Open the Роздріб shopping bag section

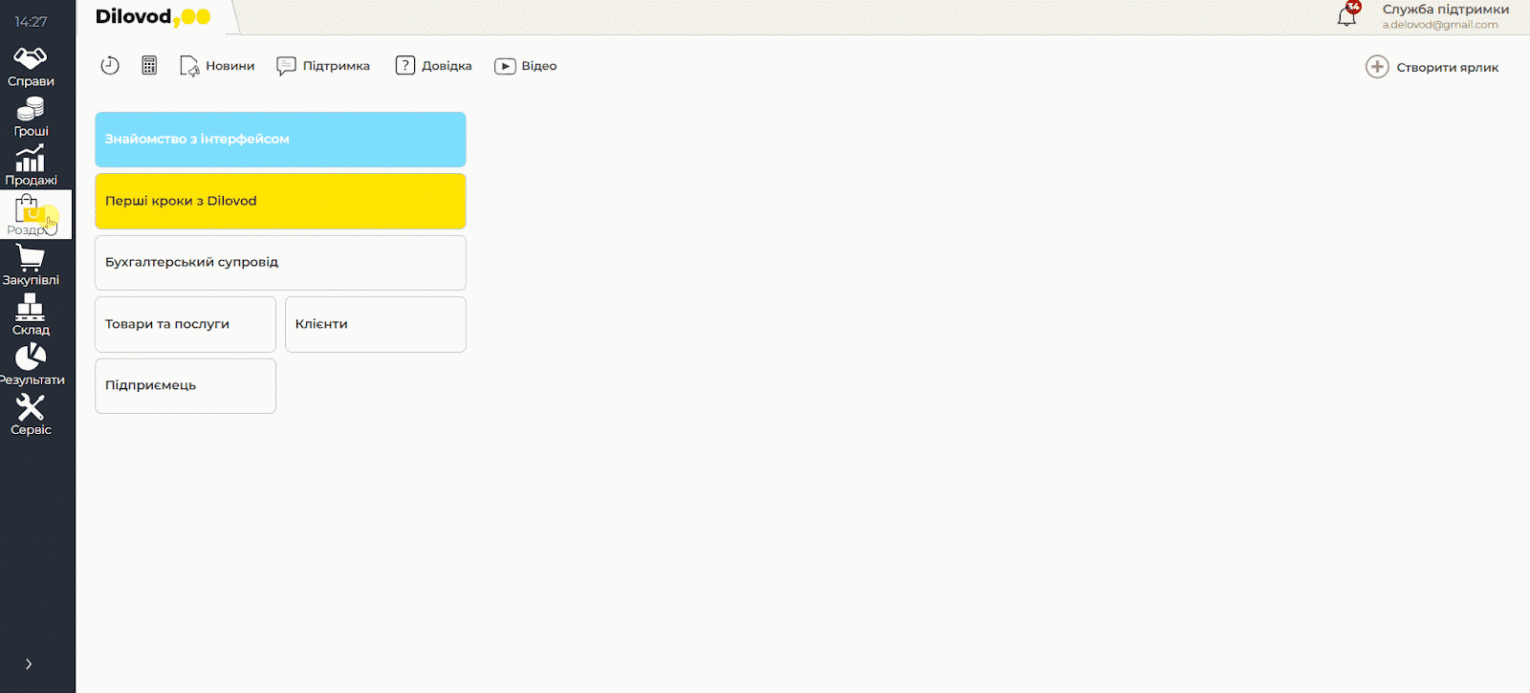pyautogui.click(x=31, y=215)
